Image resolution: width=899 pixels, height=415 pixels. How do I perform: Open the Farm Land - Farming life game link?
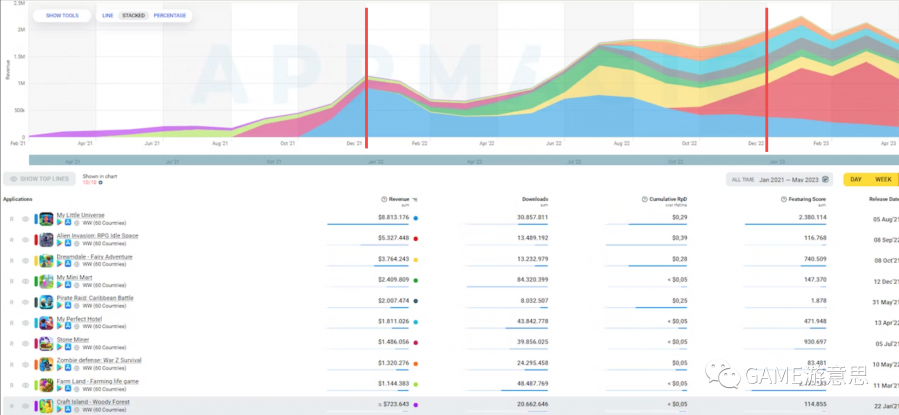(97, 381)
